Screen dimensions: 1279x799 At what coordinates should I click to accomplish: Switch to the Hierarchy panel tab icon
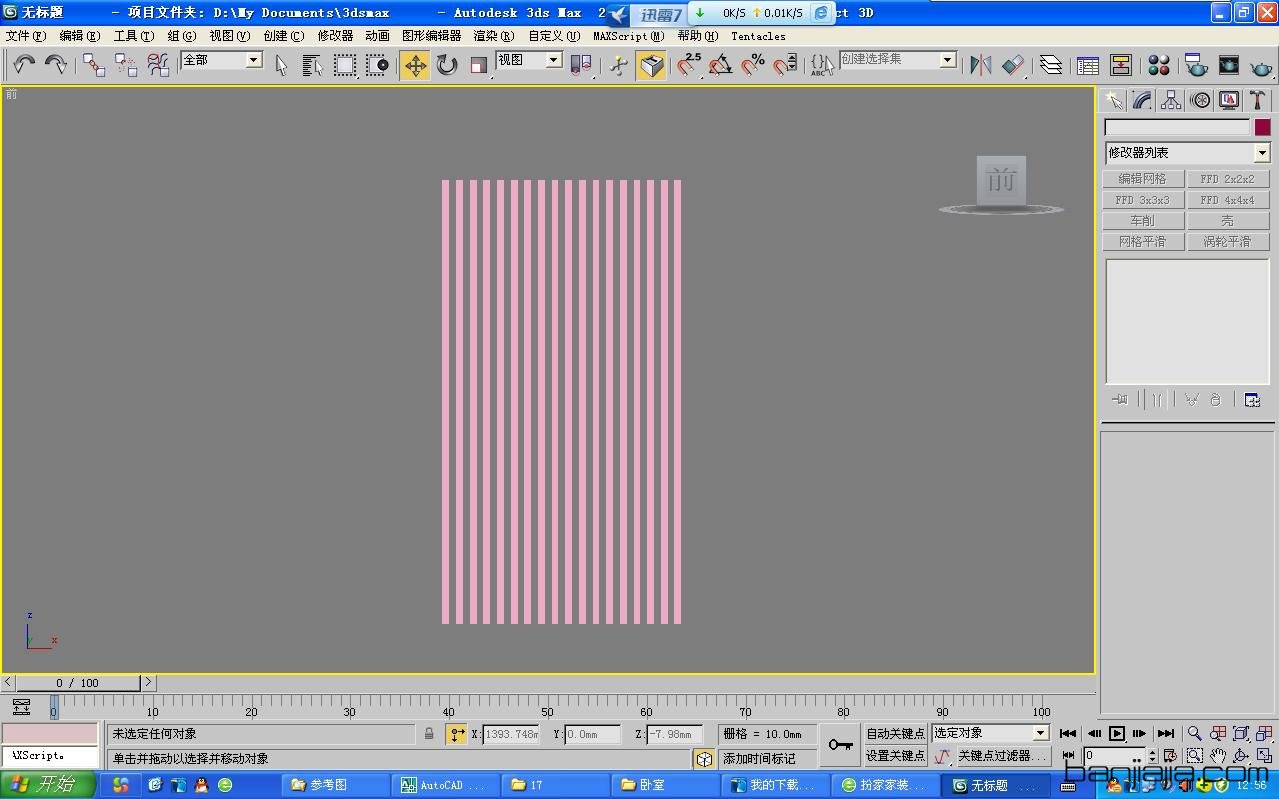(1171, 100)
